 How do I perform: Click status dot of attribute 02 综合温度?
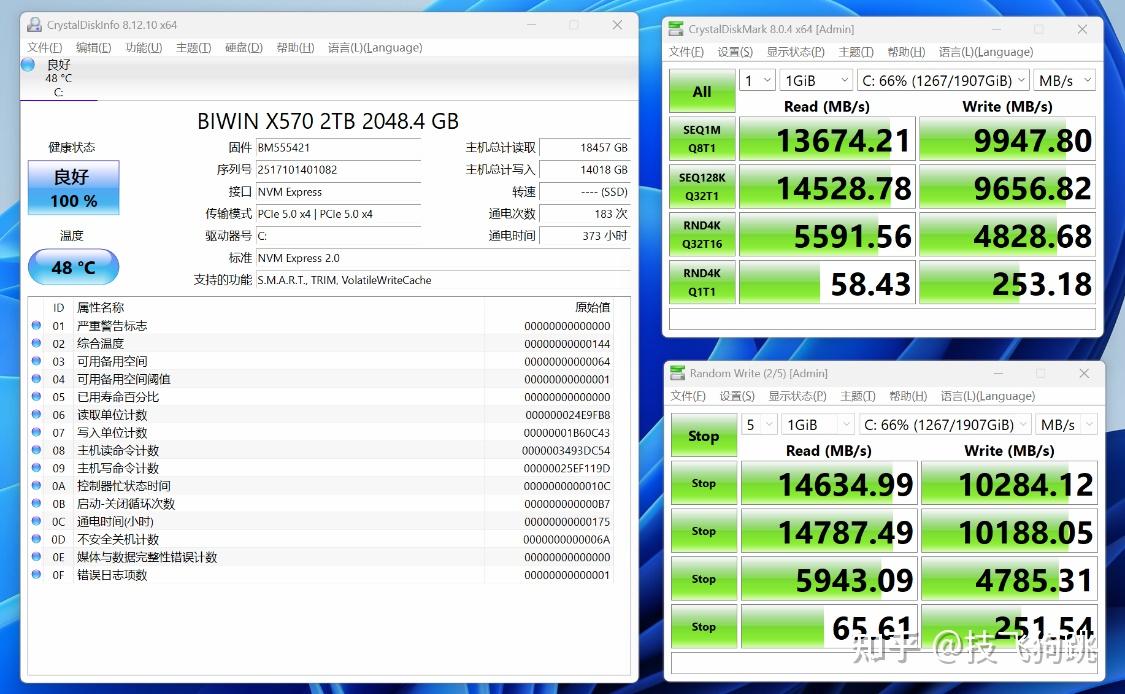(37, 343)
